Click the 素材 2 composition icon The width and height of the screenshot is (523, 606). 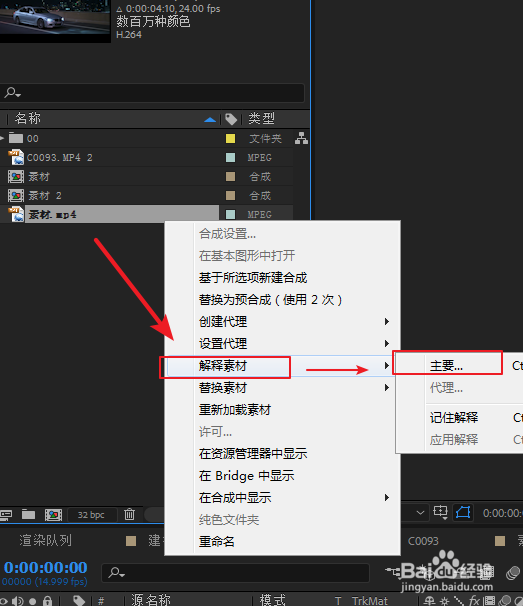pos(16,196)
